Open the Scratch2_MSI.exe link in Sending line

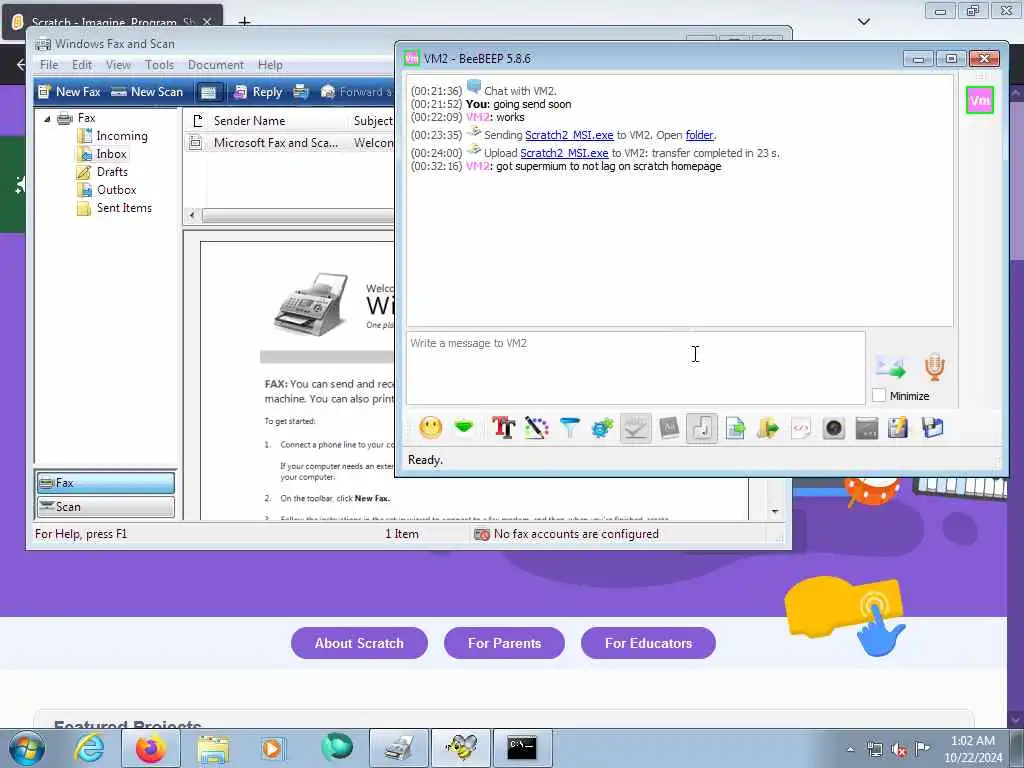coord(569,135)
